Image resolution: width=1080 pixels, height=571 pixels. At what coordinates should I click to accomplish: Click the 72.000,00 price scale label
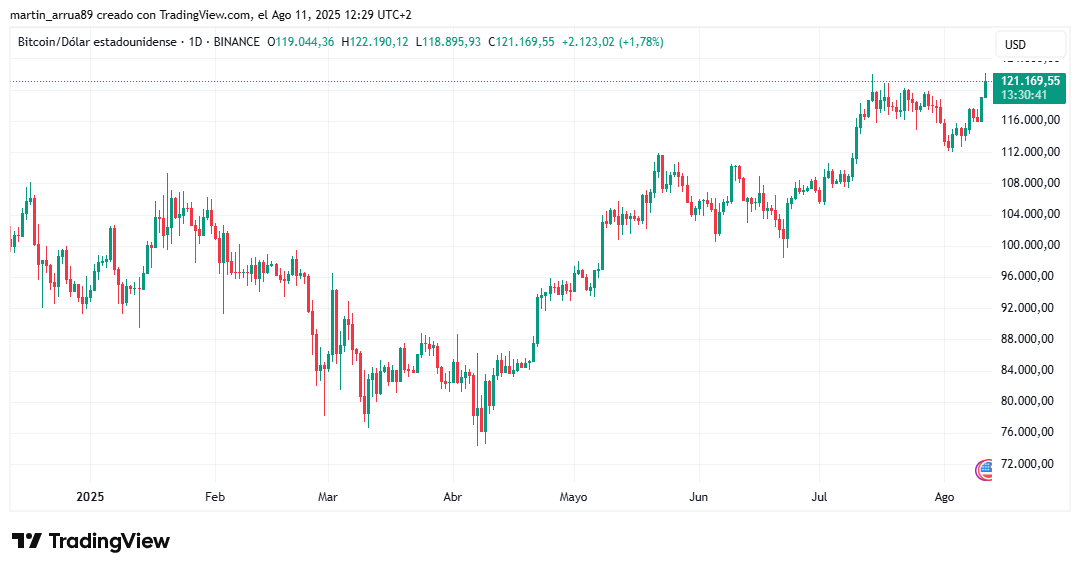[x=1030, y=463]
